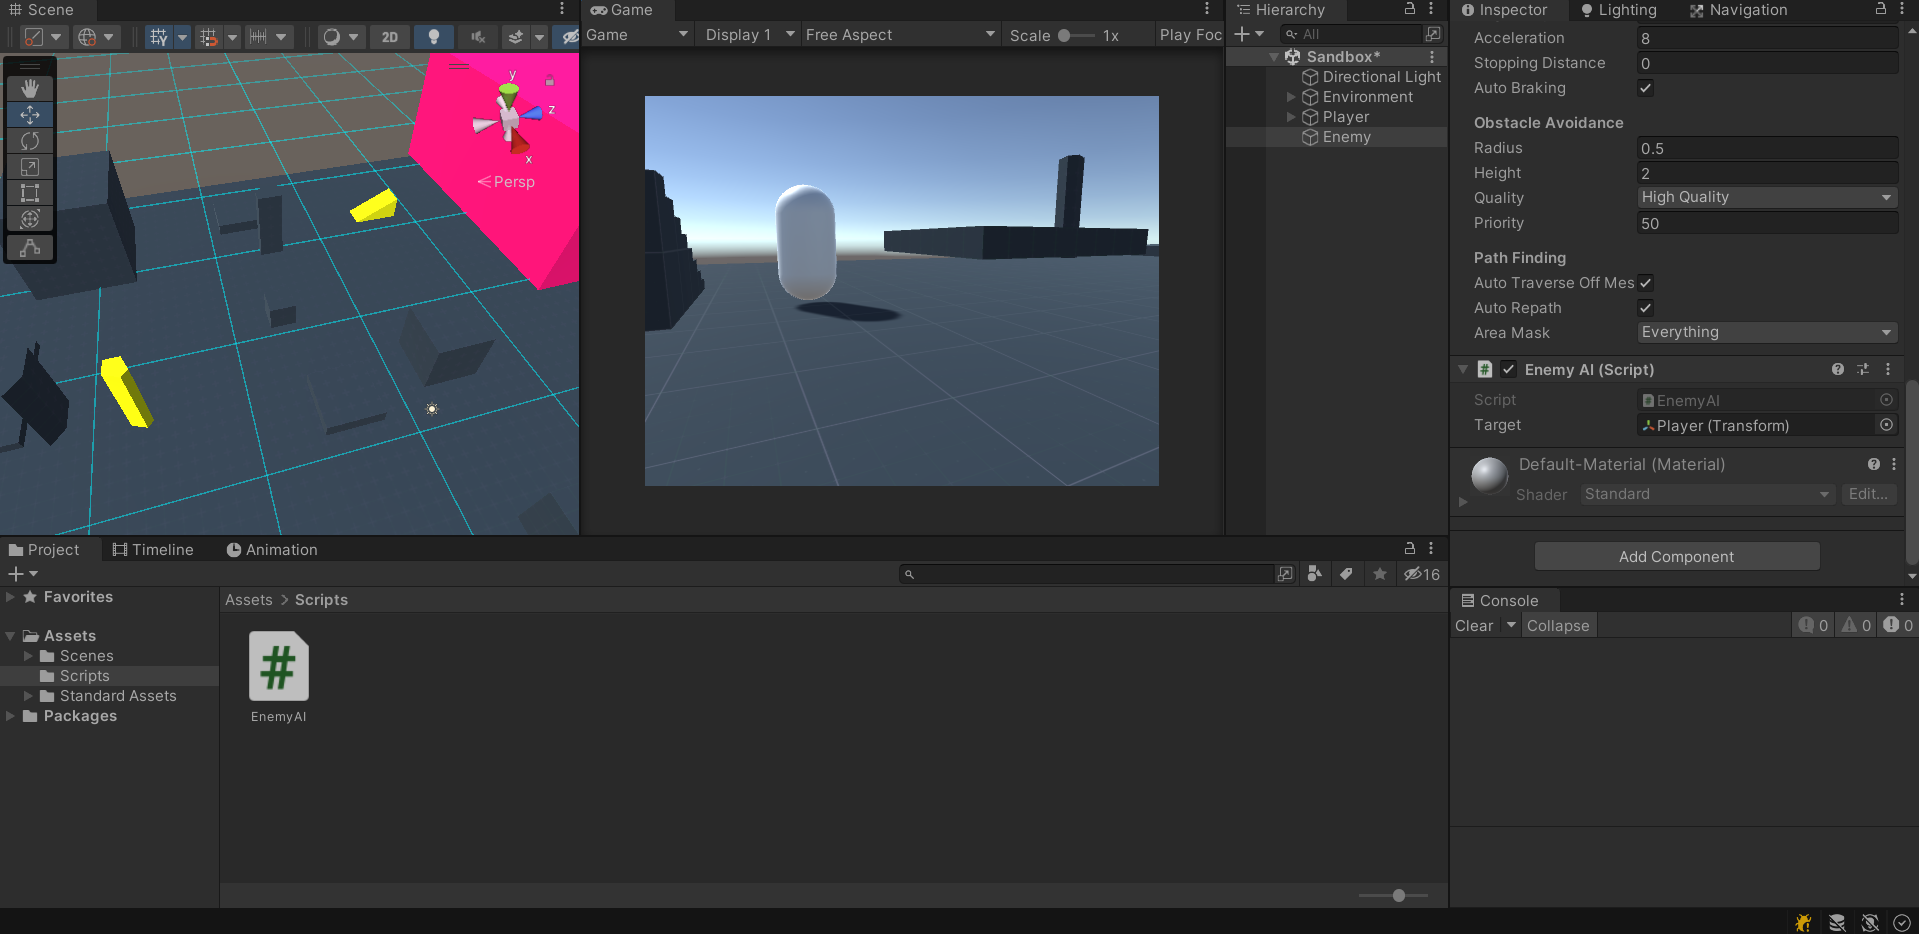The width and height of the screenshot is (1919, 934).
Task: Toggle scene audio mute icon
Action: click(478, 37)
